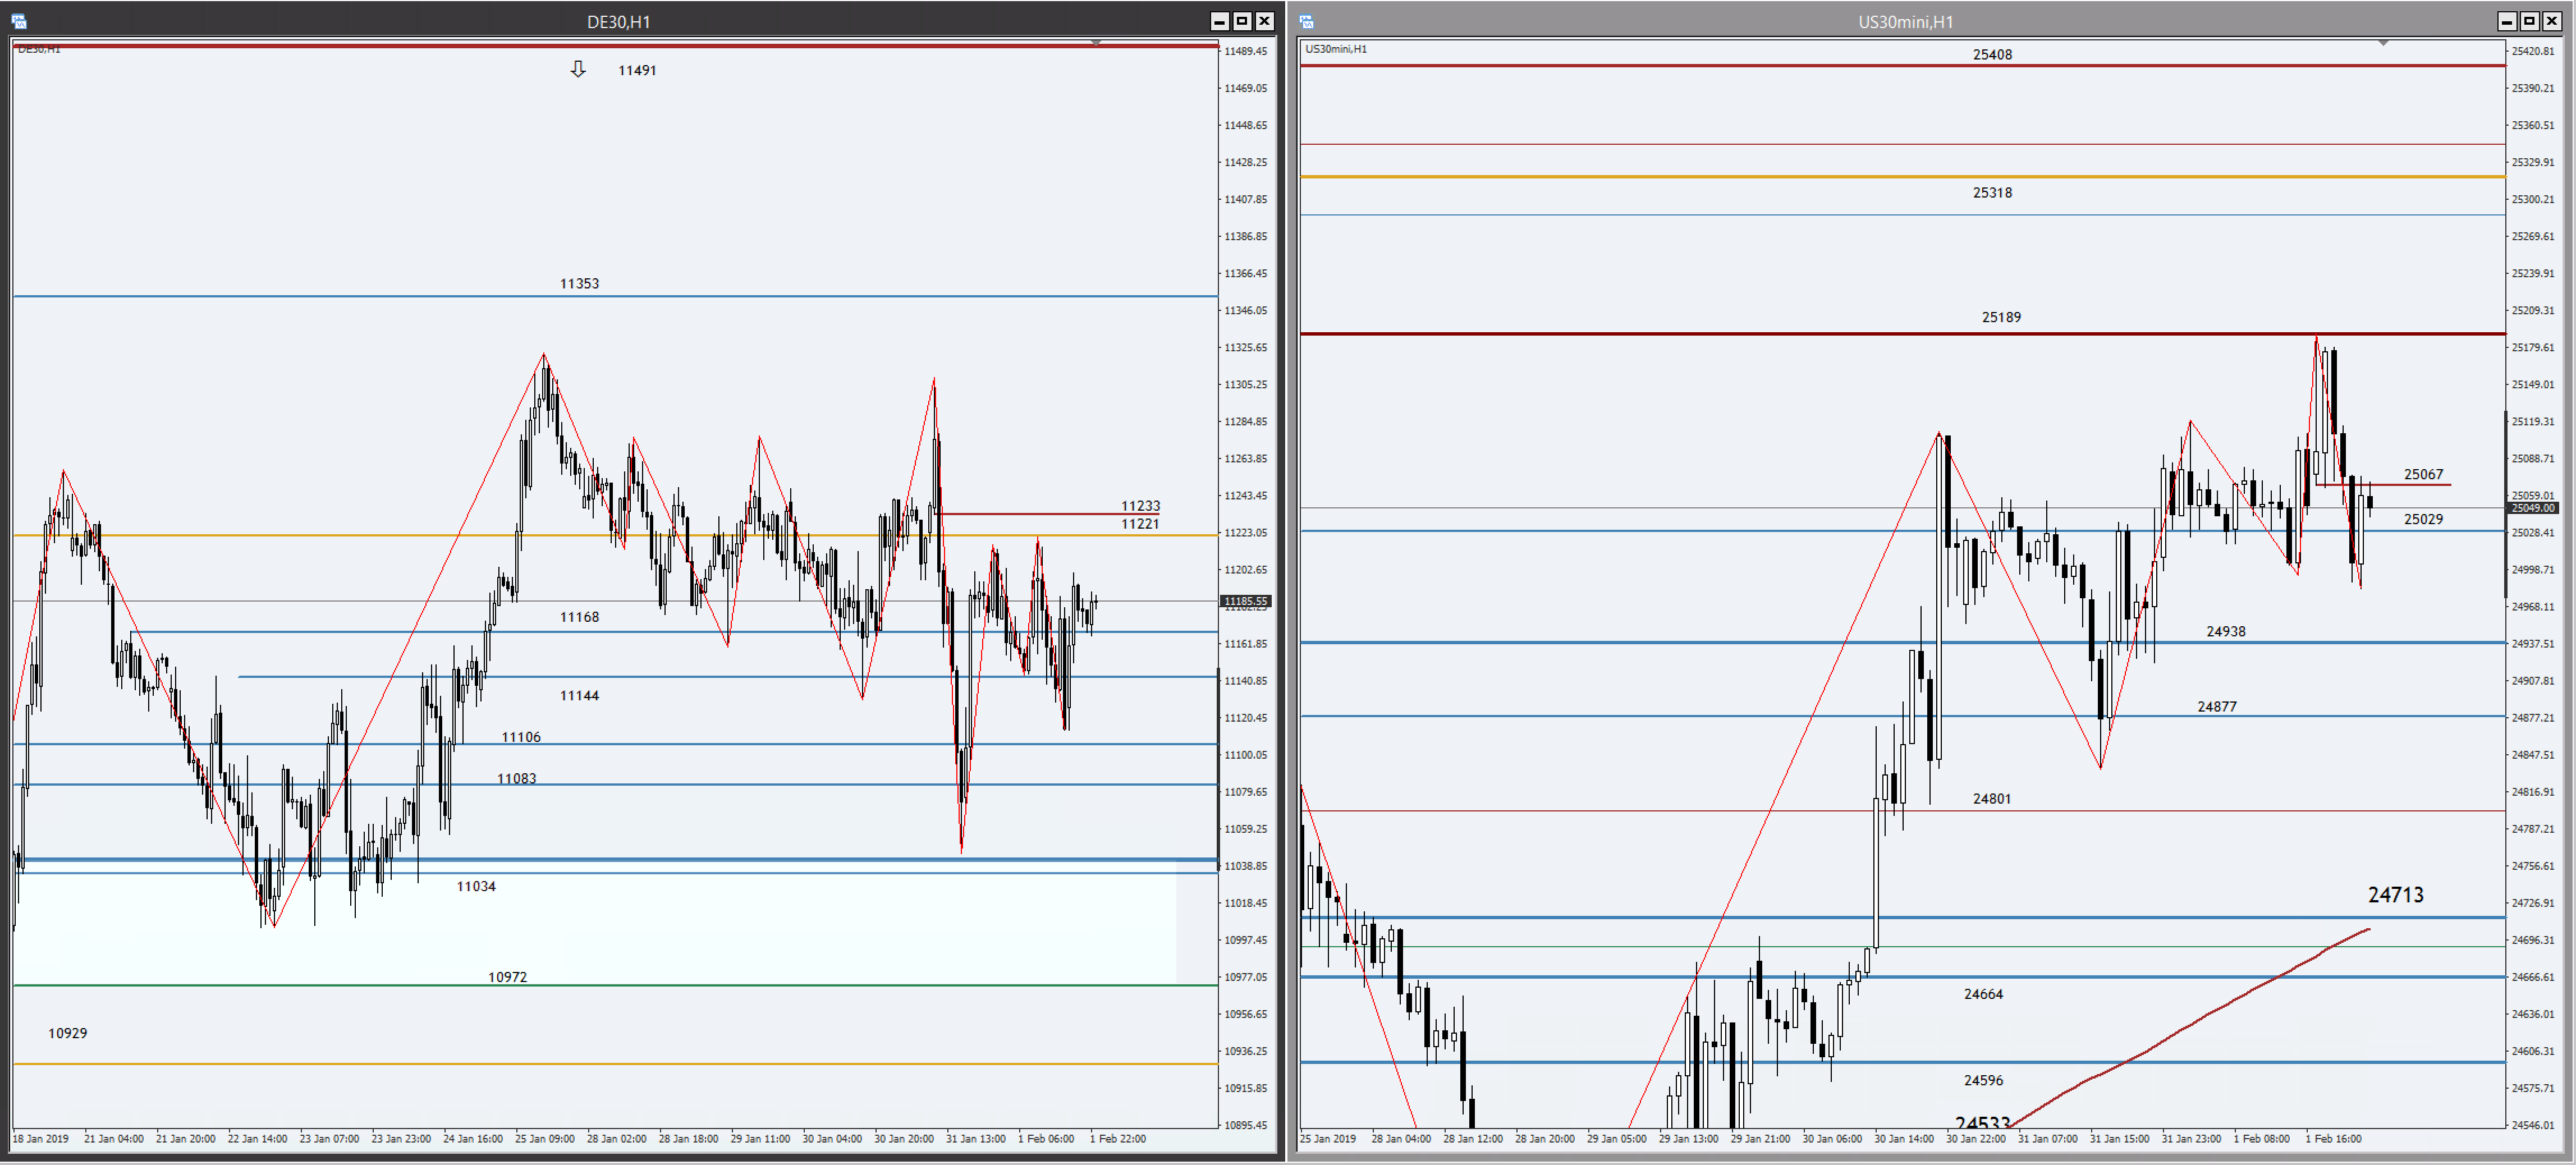Select the 25029 label
Screen dimensions: 2576x1165
tap(2423, 520)
